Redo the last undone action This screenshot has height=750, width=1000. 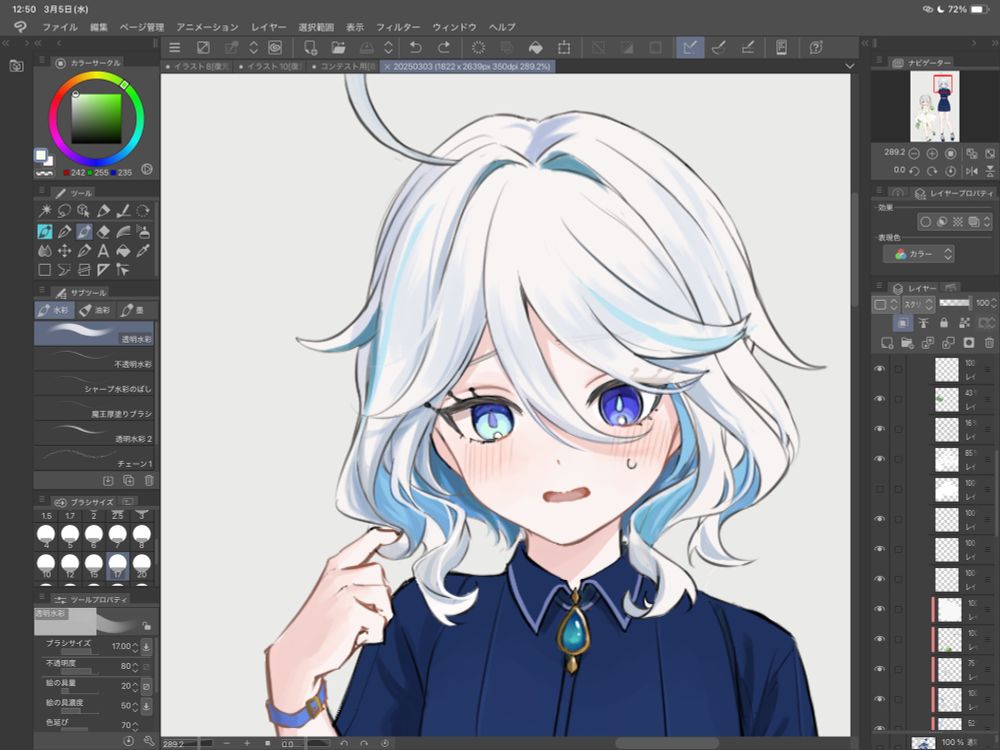444,48
